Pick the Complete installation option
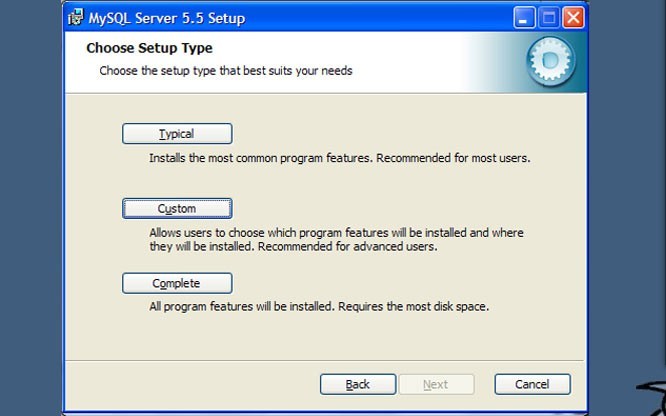 pyautogui.click(x=177, y=284)
